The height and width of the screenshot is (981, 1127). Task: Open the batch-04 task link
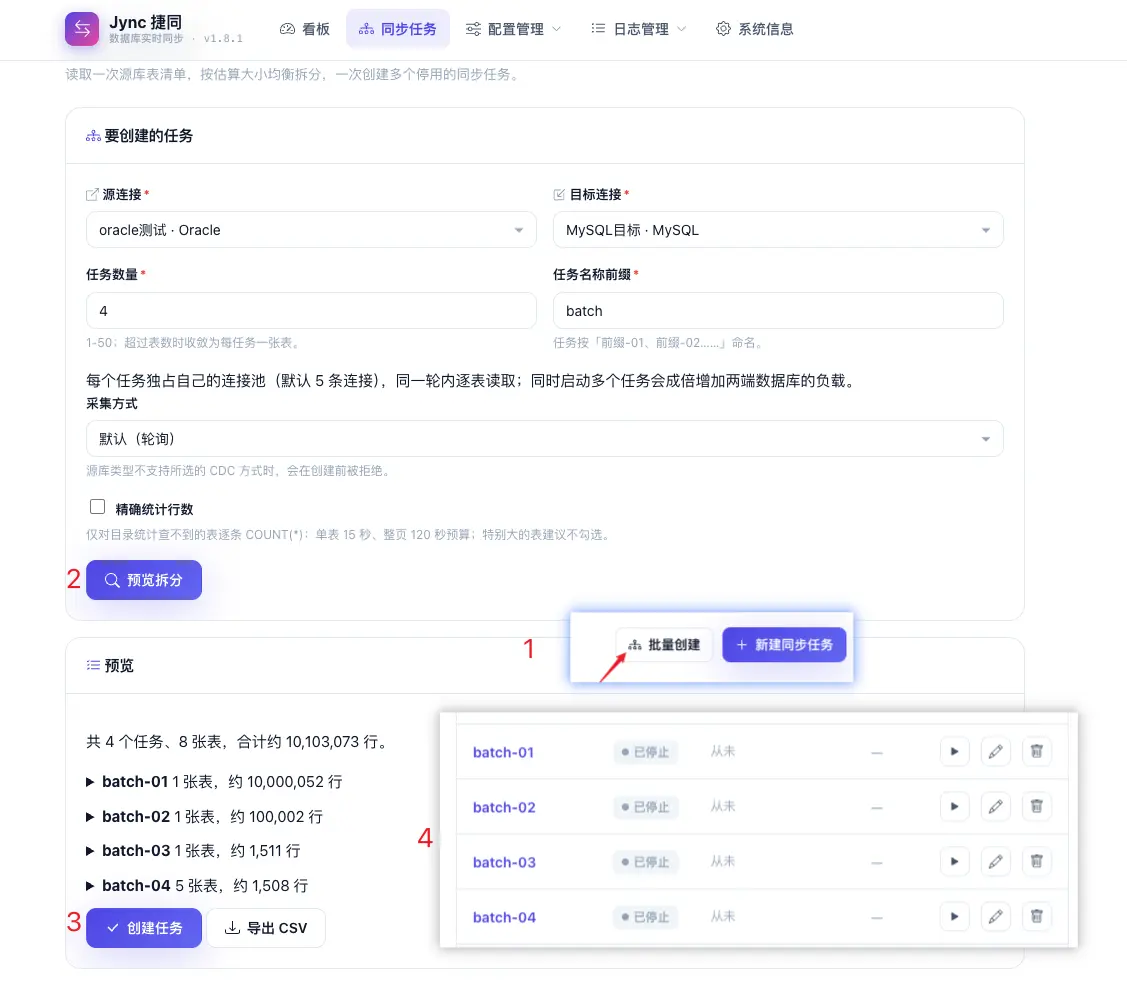point(504,917)
